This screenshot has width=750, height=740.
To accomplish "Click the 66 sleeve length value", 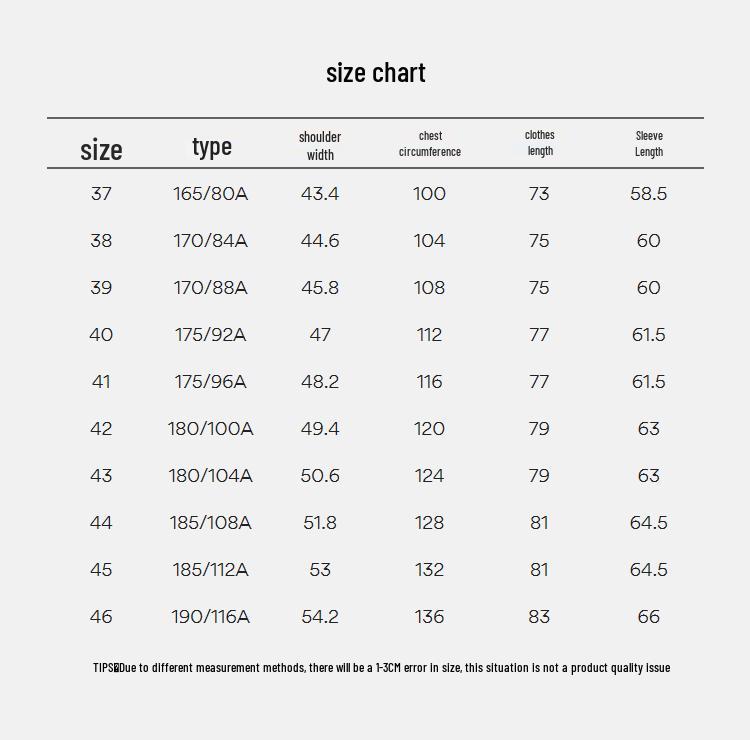I will (649, 617).
